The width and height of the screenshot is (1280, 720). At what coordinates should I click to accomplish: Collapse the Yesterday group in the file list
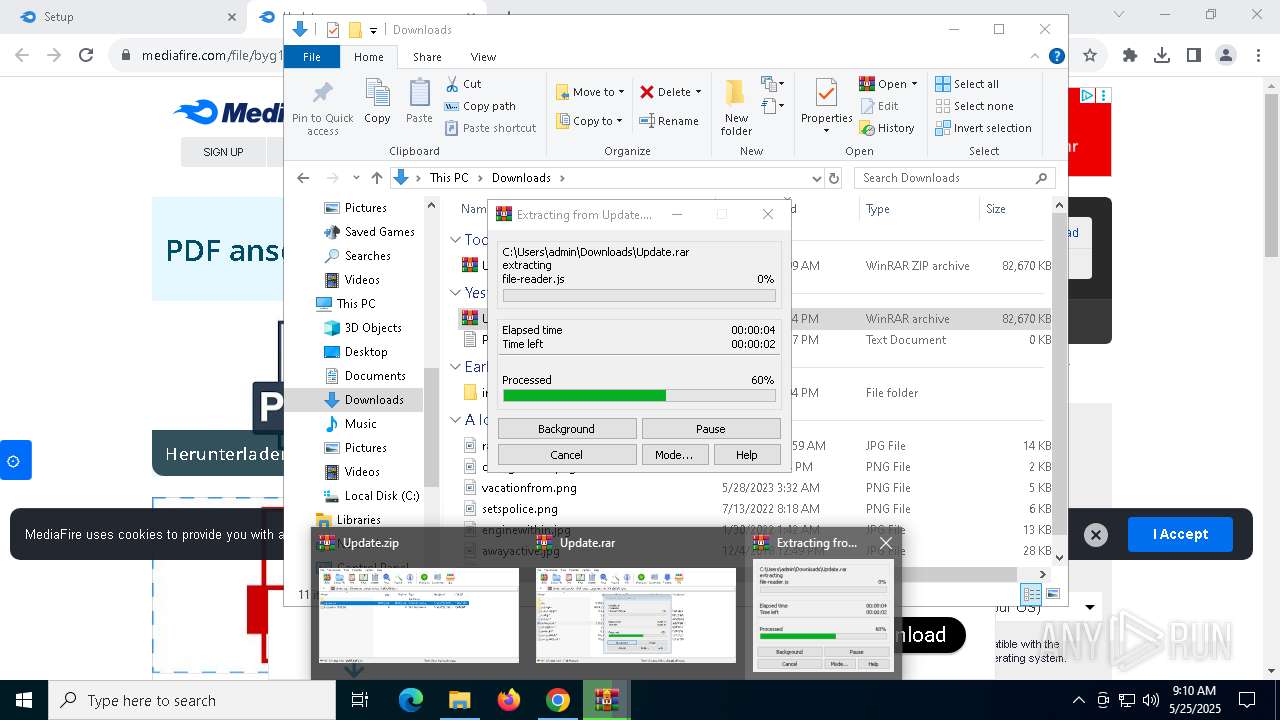[x=455, y=293]
